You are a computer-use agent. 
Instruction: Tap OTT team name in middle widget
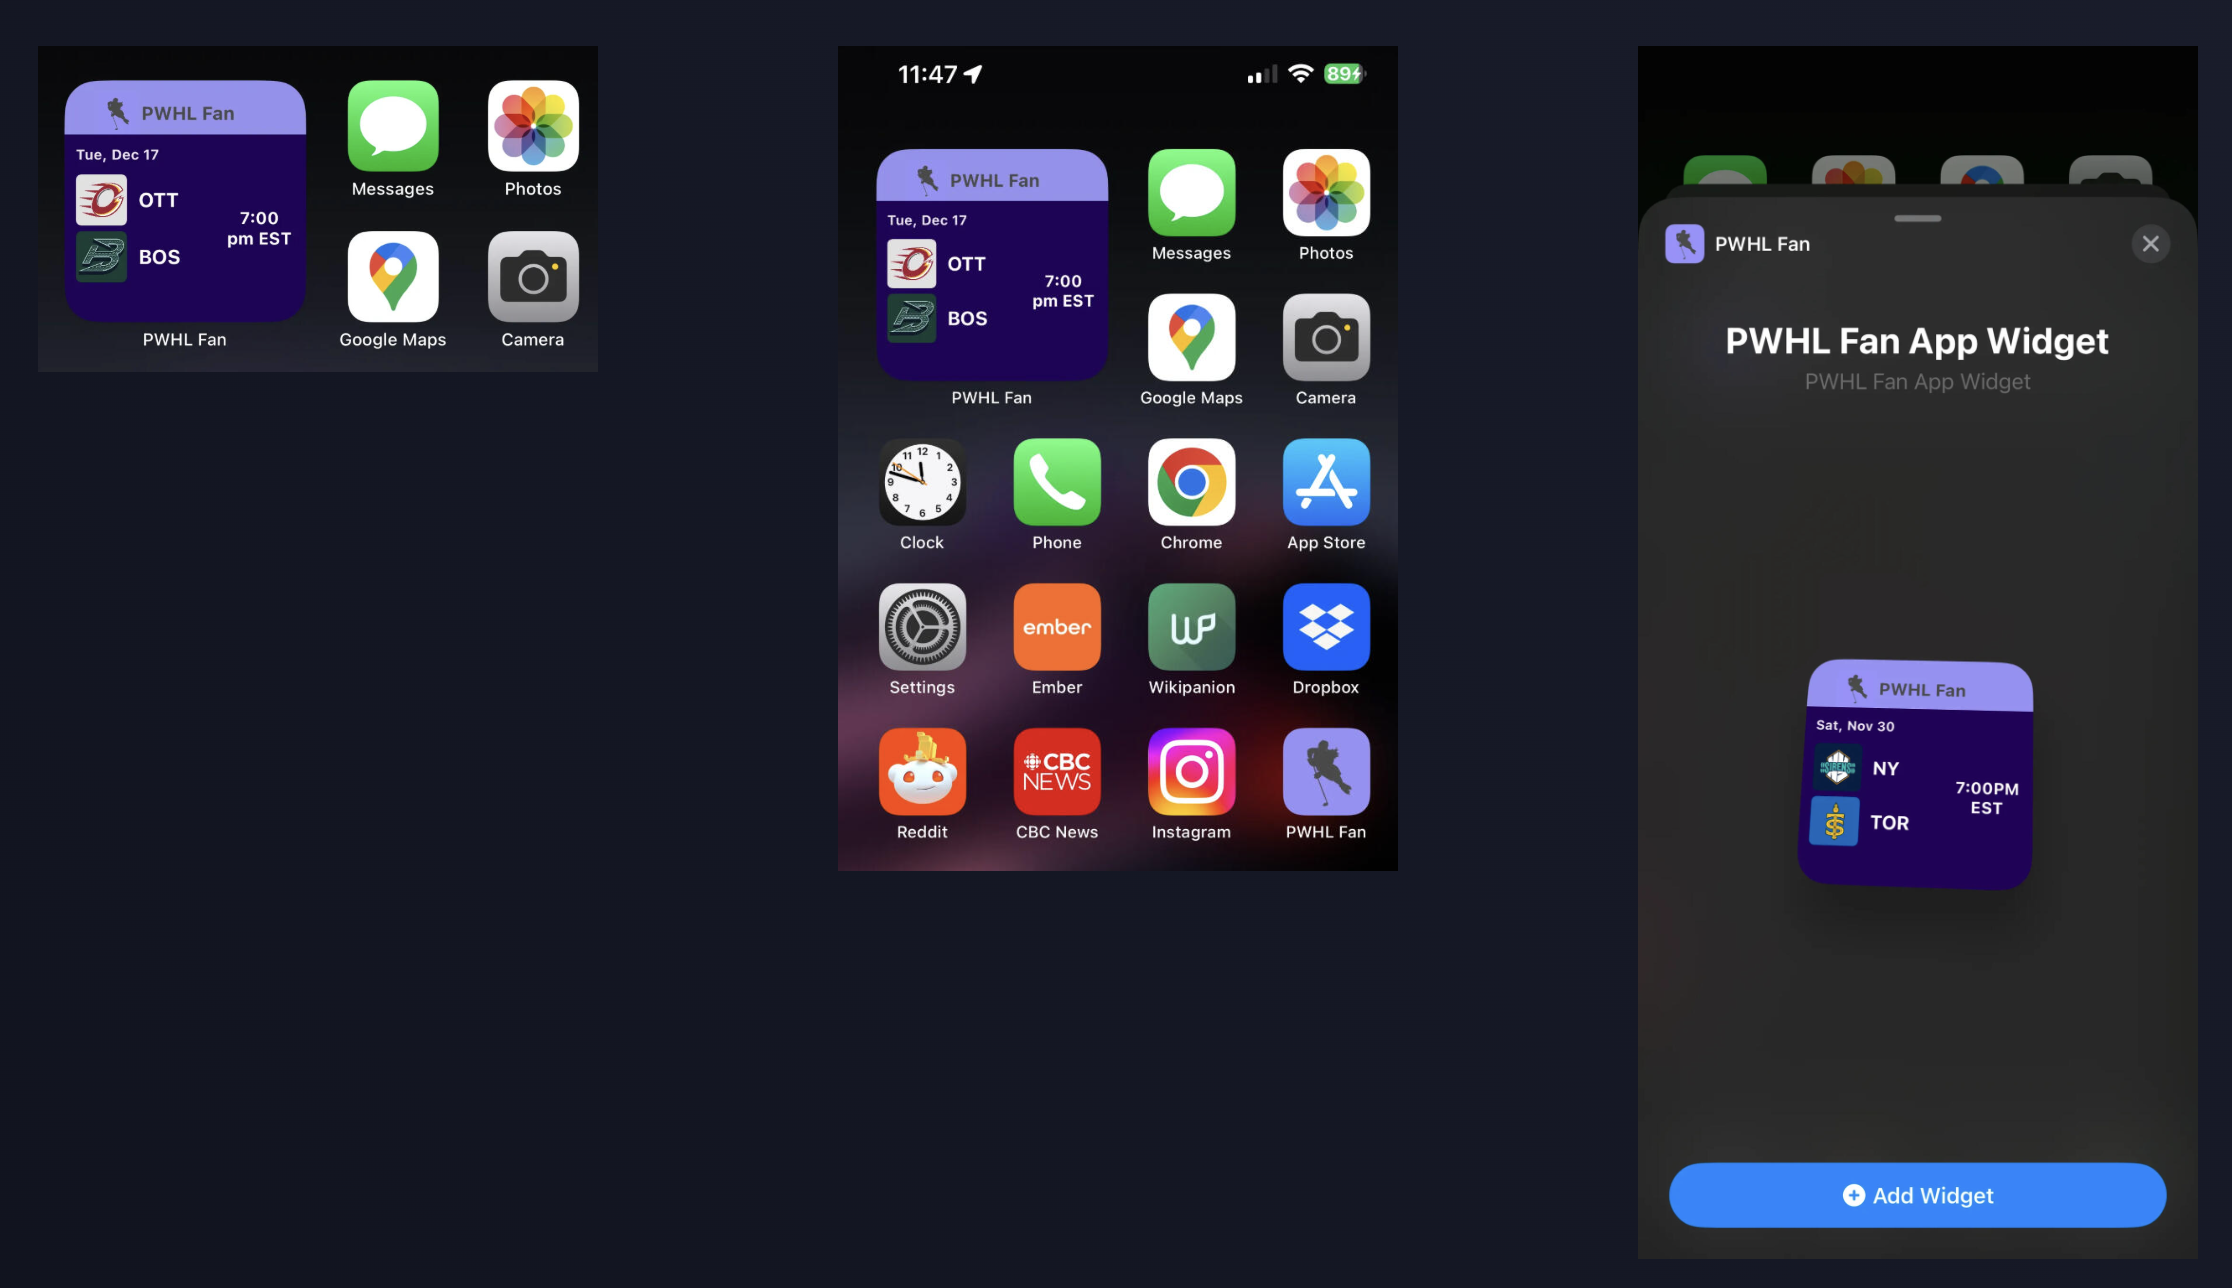[967, 264]
